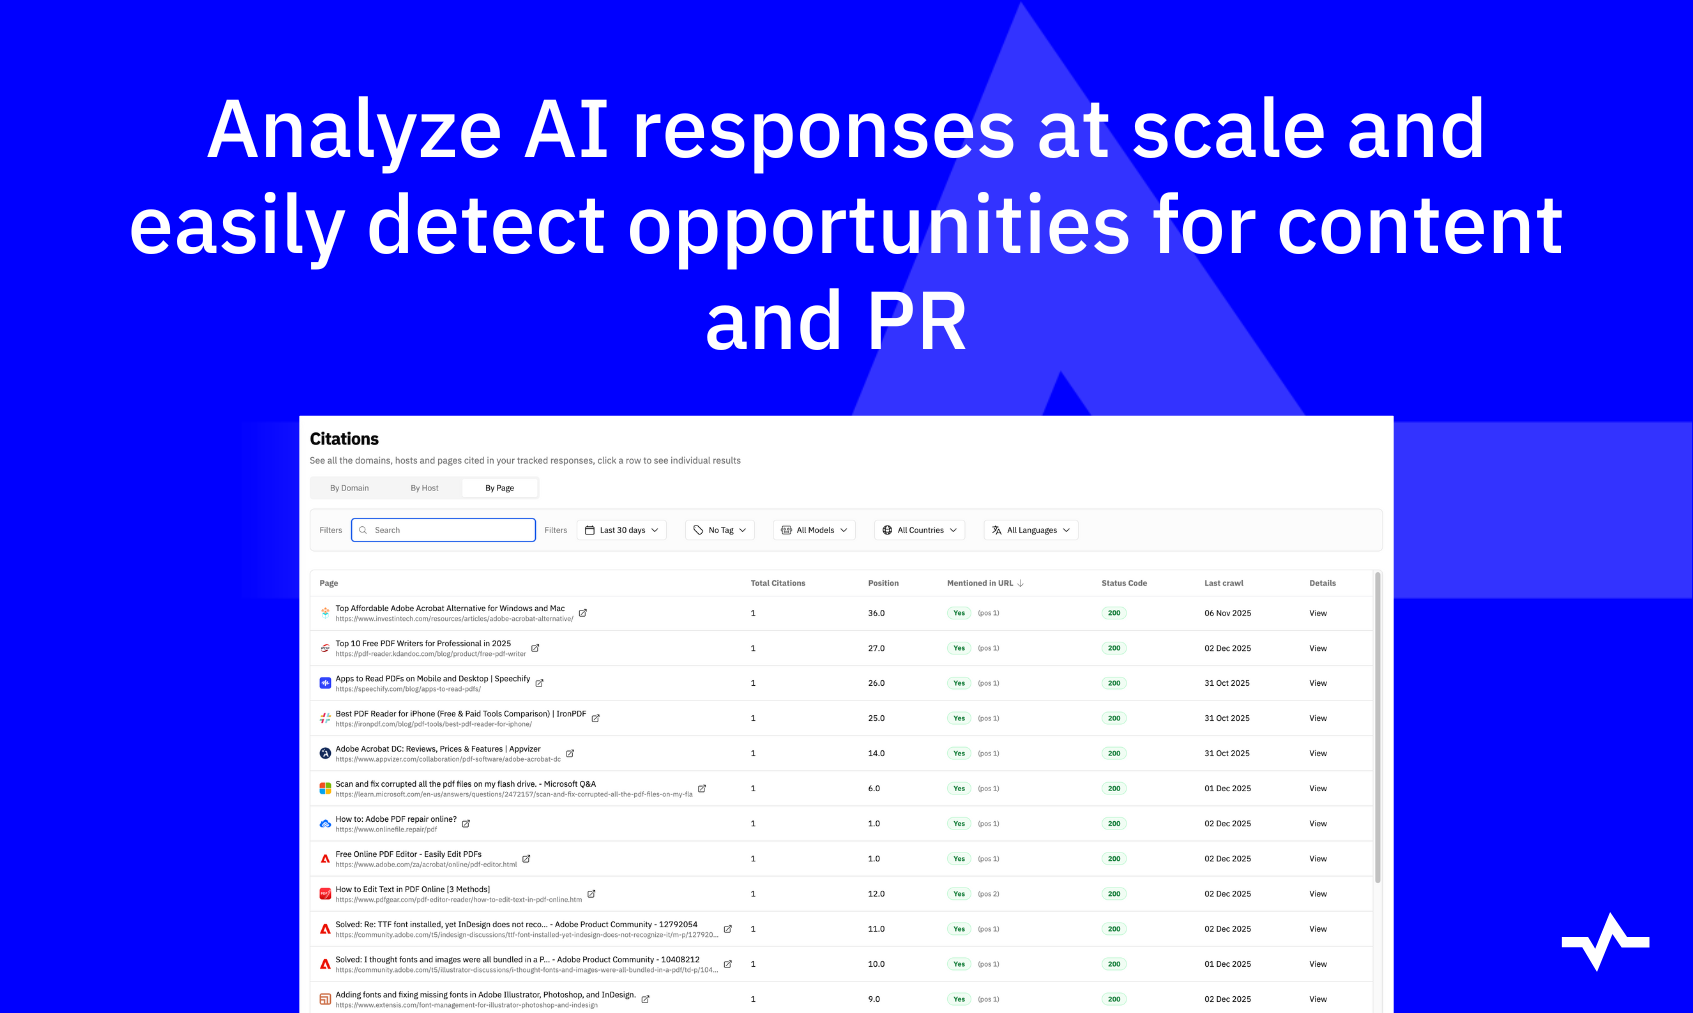
Task: Click the table vertical scrollbar
Action: 1378,727
